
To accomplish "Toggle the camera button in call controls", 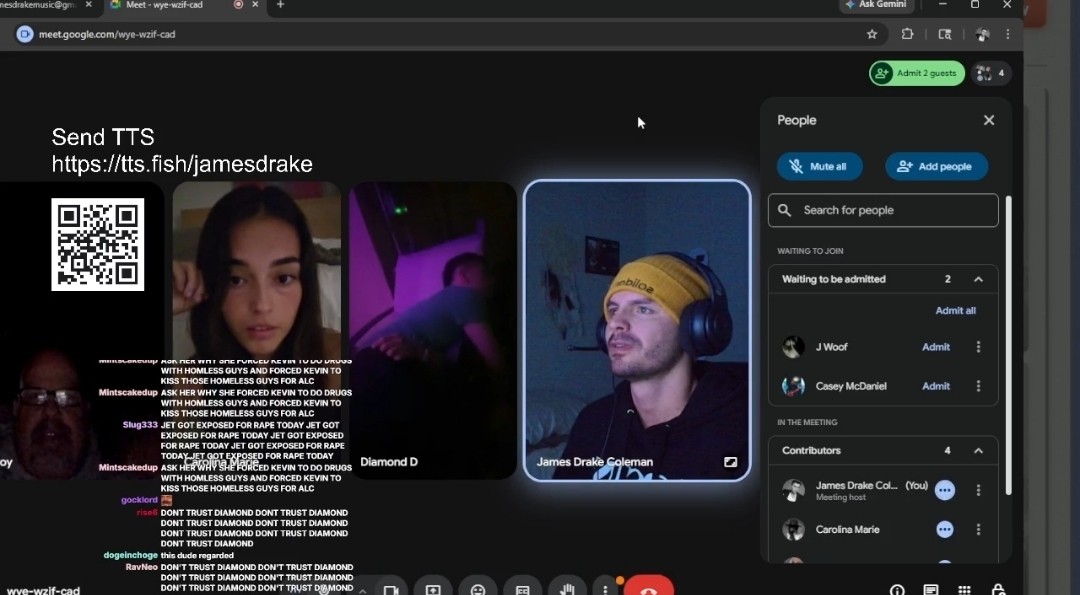I will click(391, 589).
